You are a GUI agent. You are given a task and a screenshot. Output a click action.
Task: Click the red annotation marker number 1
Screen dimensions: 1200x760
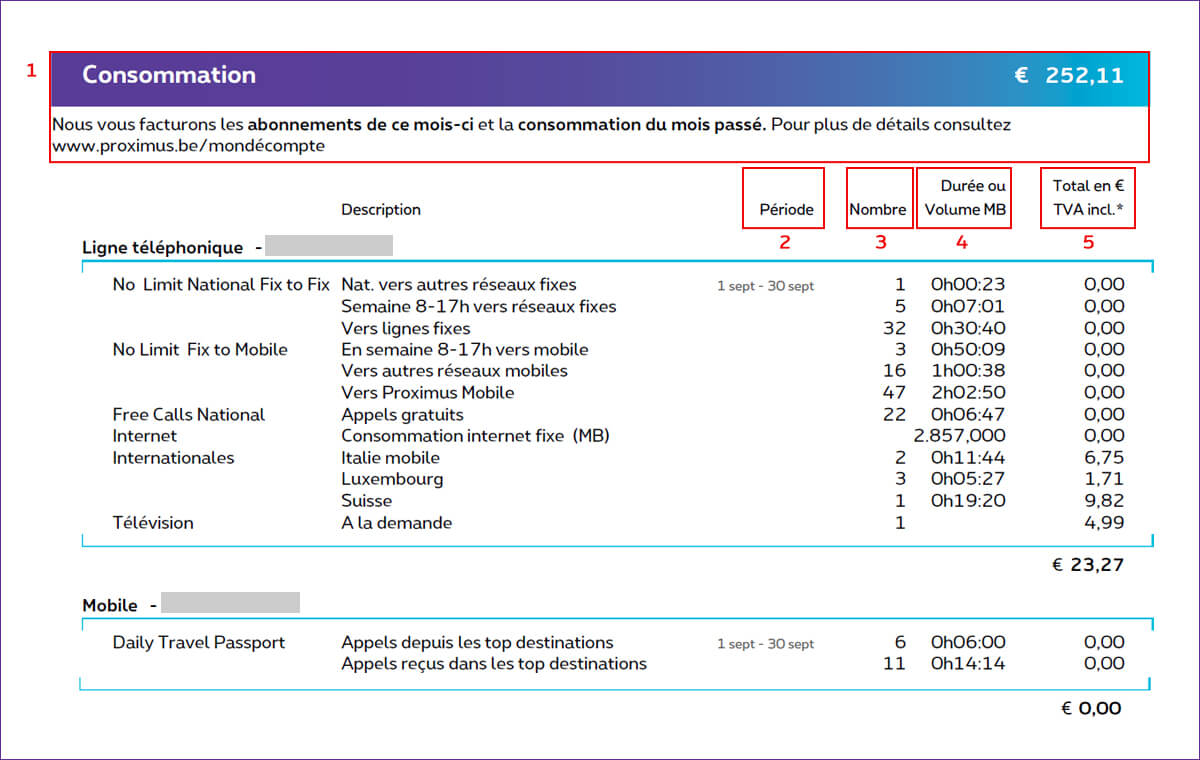(x=31, y=70)
